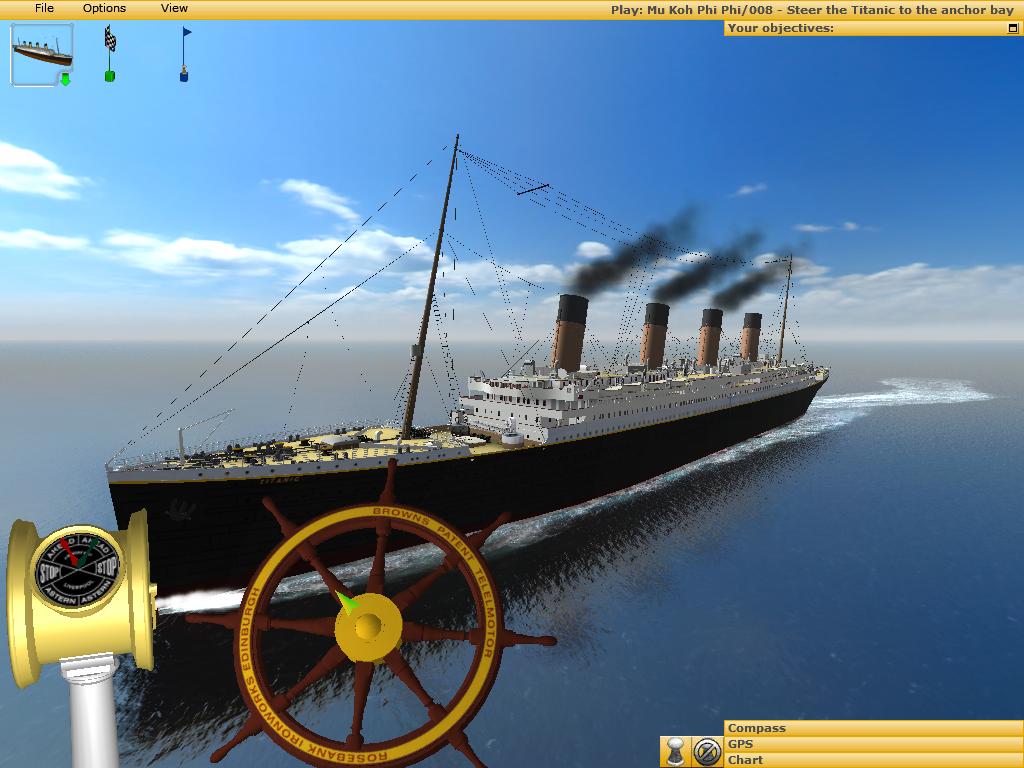Click the green down arrow under ship thumbnail
1024x768 pixels.
[x=65, y=80]
